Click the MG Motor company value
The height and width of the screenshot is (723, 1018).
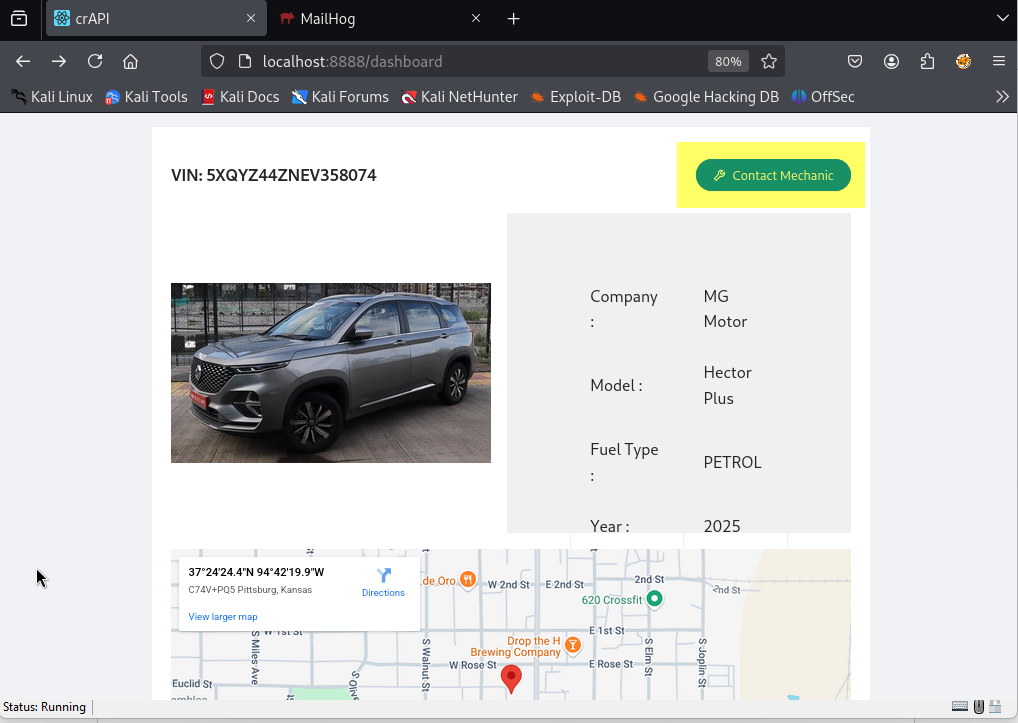coord(725,308)
